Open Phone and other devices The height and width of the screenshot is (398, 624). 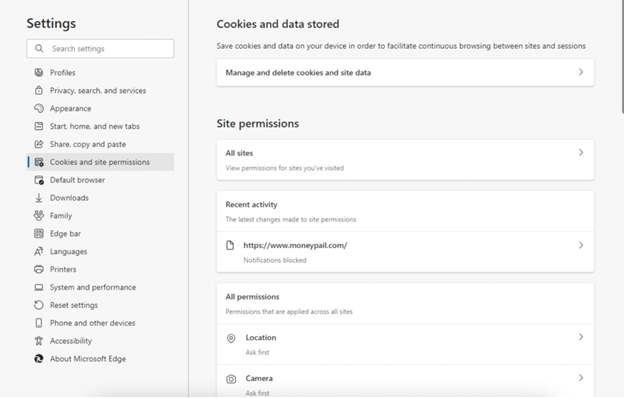(x=100, y=323)
